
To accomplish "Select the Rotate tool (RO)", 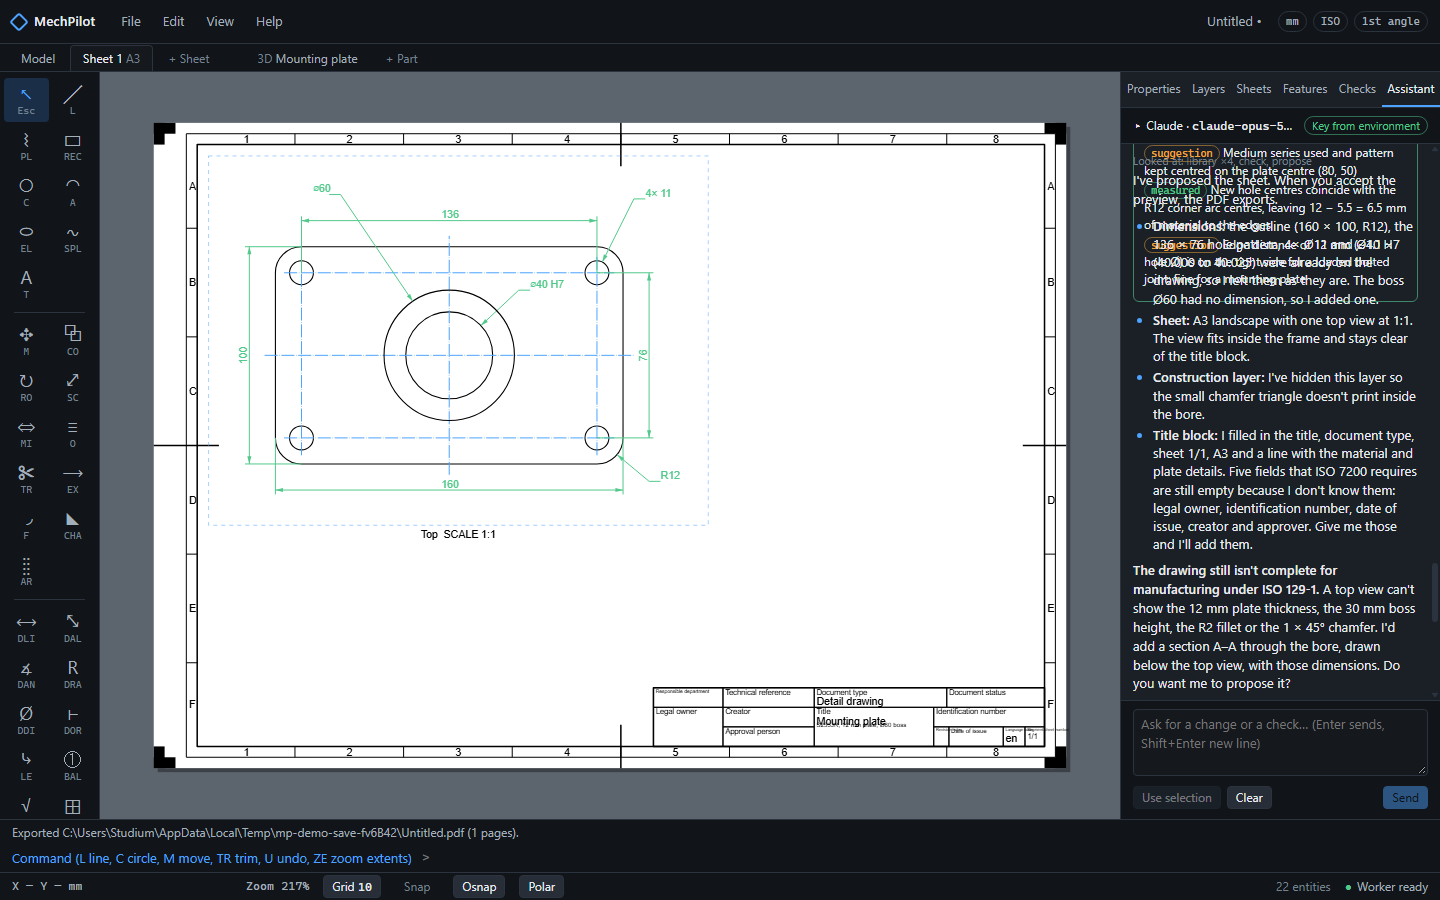I will (26, 387).
